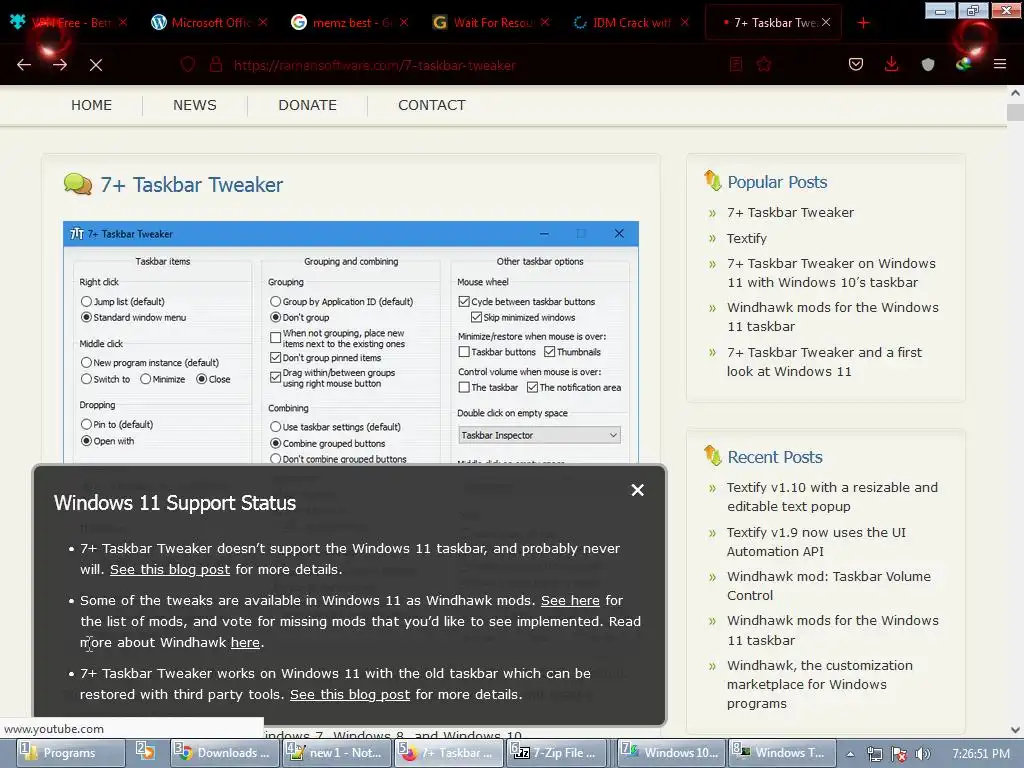Follow 'See this blog post' link about old taskbar
This screenshot has height=768, width=1024.
350,695
